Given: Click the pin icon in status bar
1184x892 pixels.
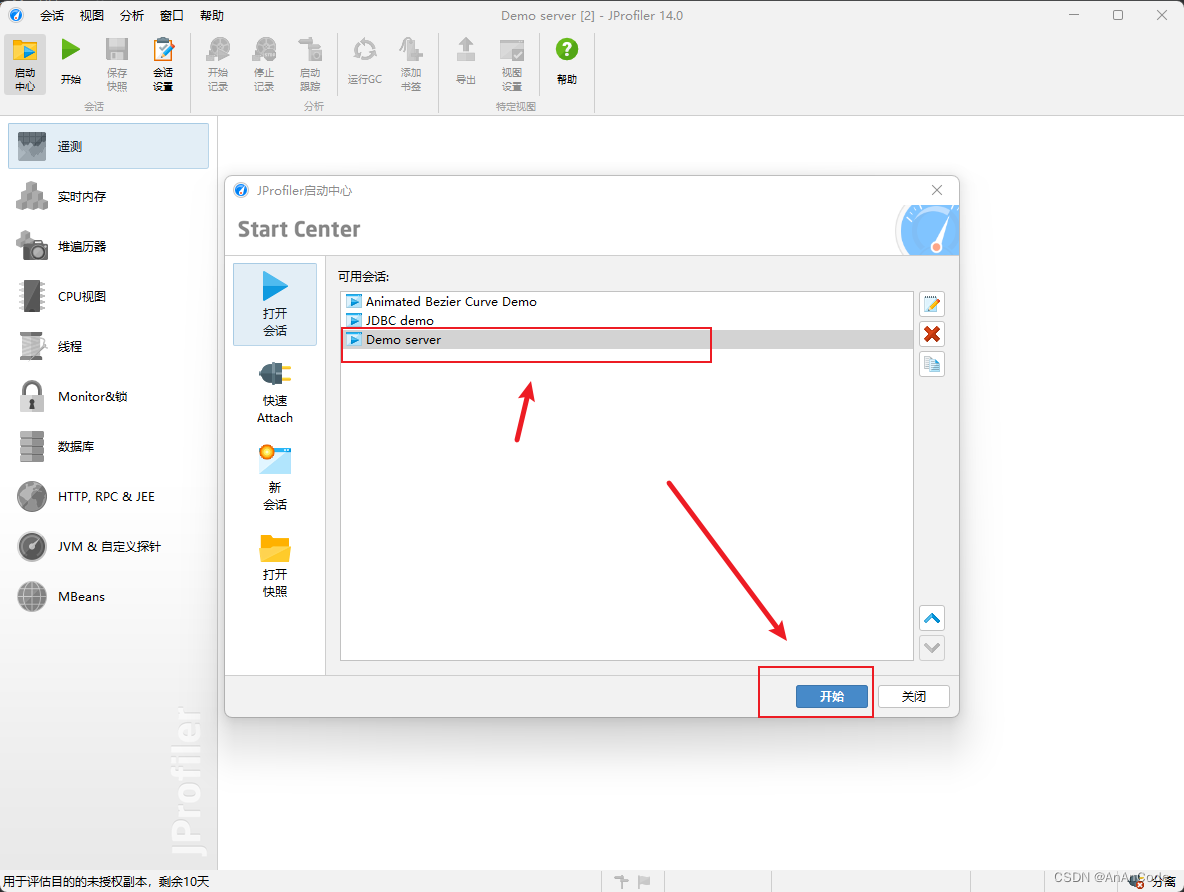Looking at the screenshot, I should (x=621, y=881).
